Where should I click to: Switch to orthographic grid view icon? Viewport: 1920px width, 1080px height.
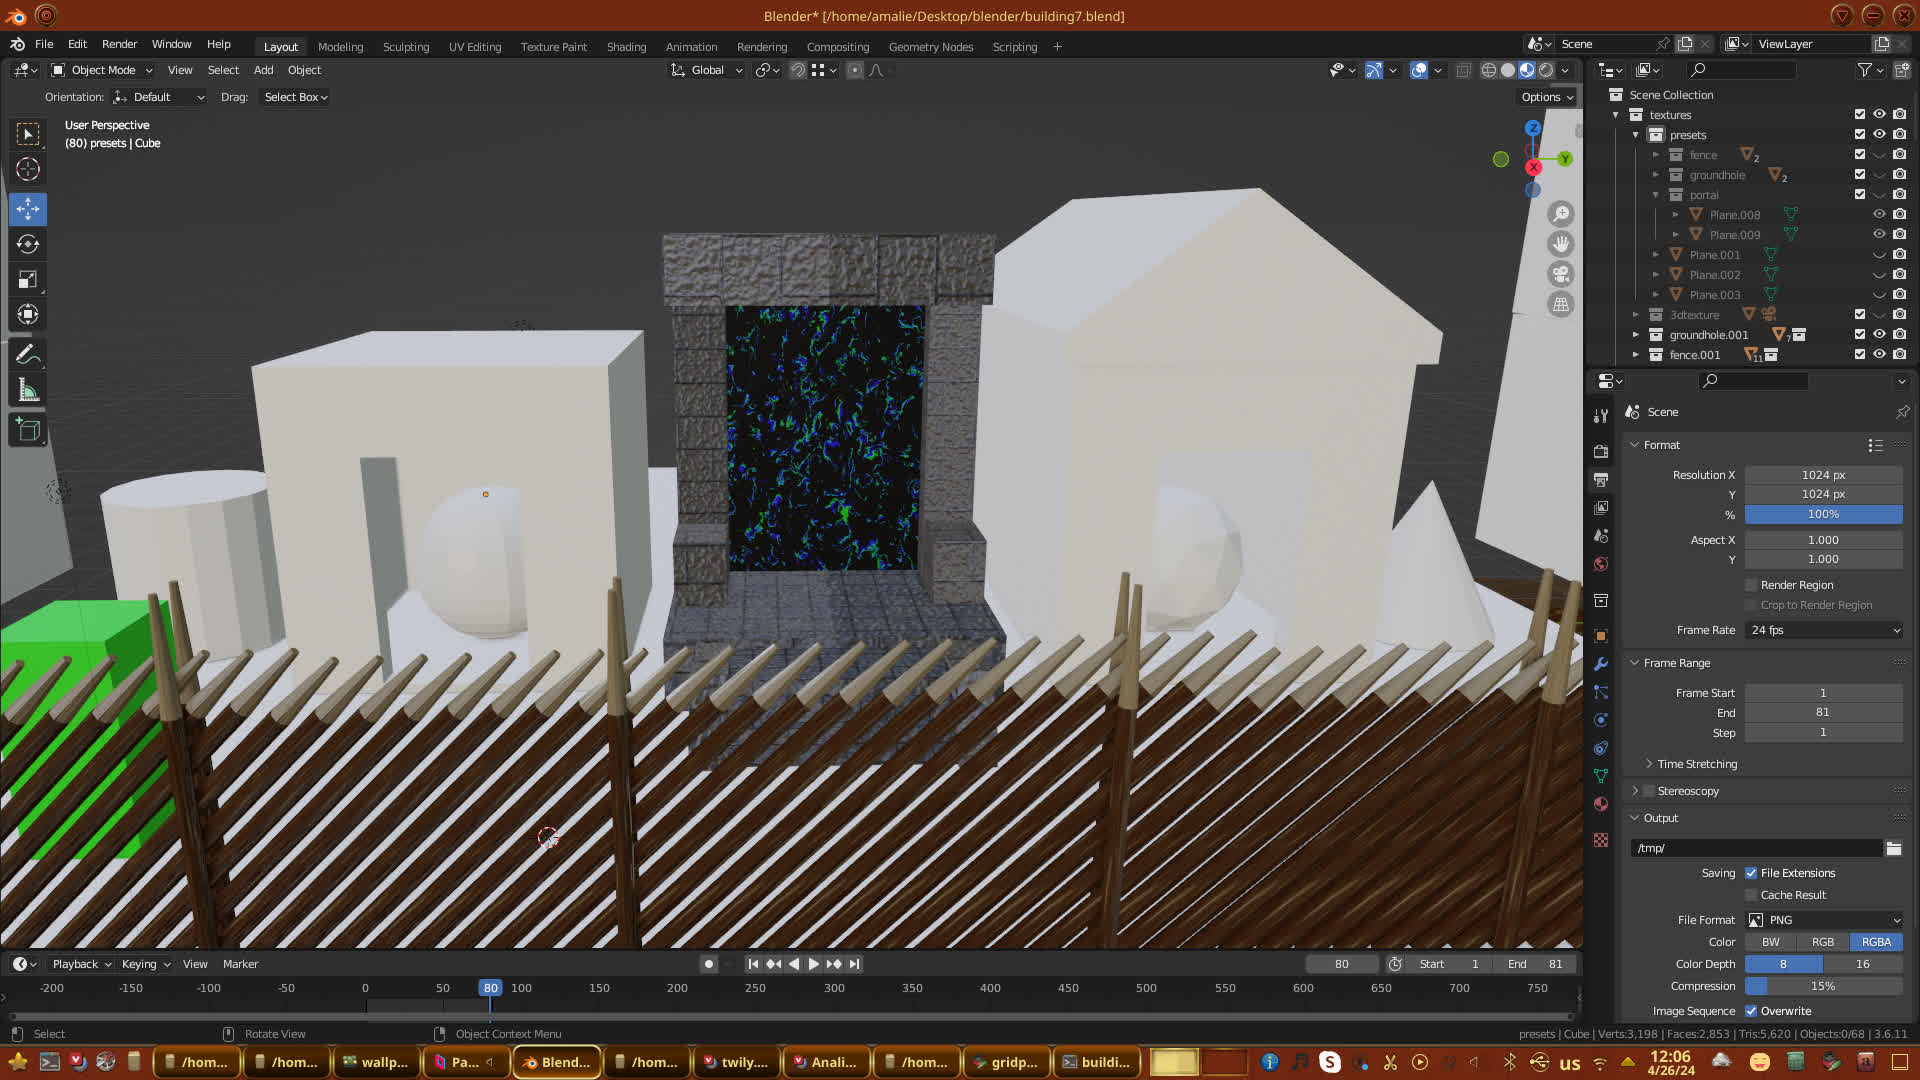coord(1560,304)
